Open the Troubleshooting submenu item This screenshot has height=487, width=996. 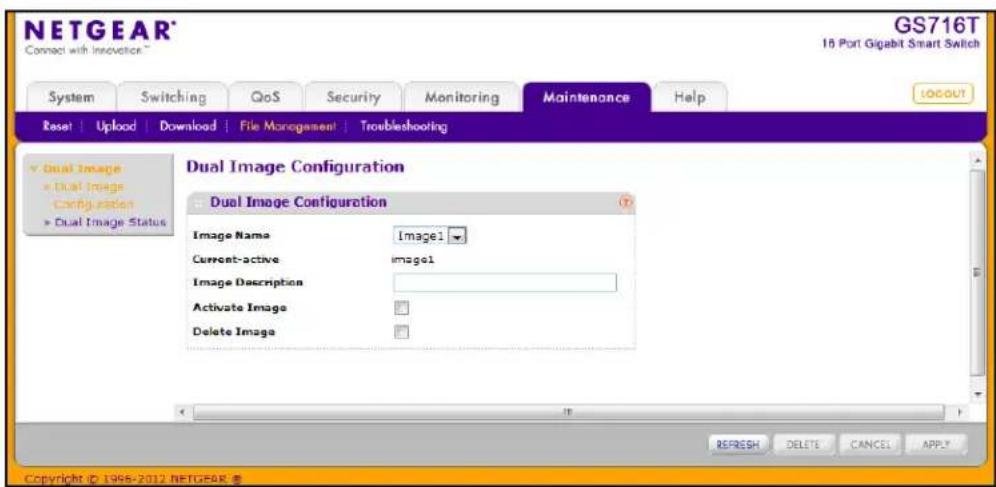[x=404, y=126]
